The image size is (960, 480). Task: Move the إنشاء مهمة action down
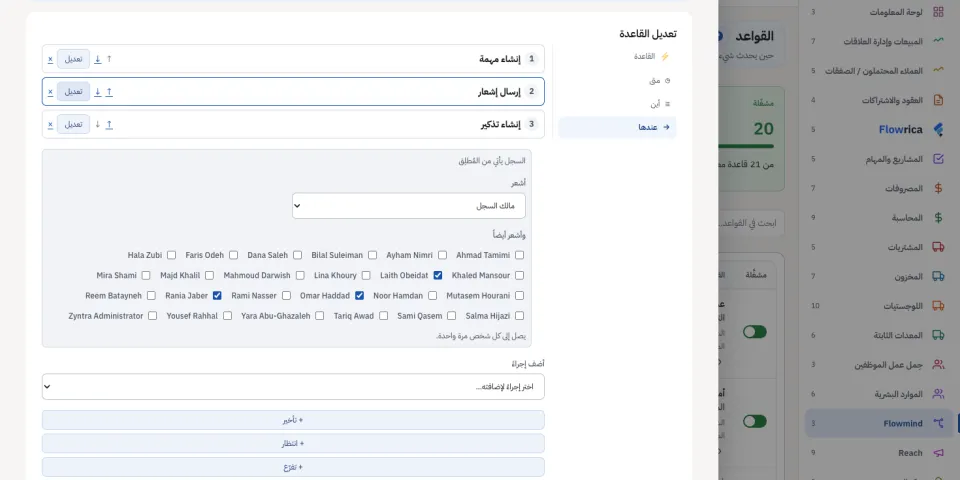[x=97, y=59]
